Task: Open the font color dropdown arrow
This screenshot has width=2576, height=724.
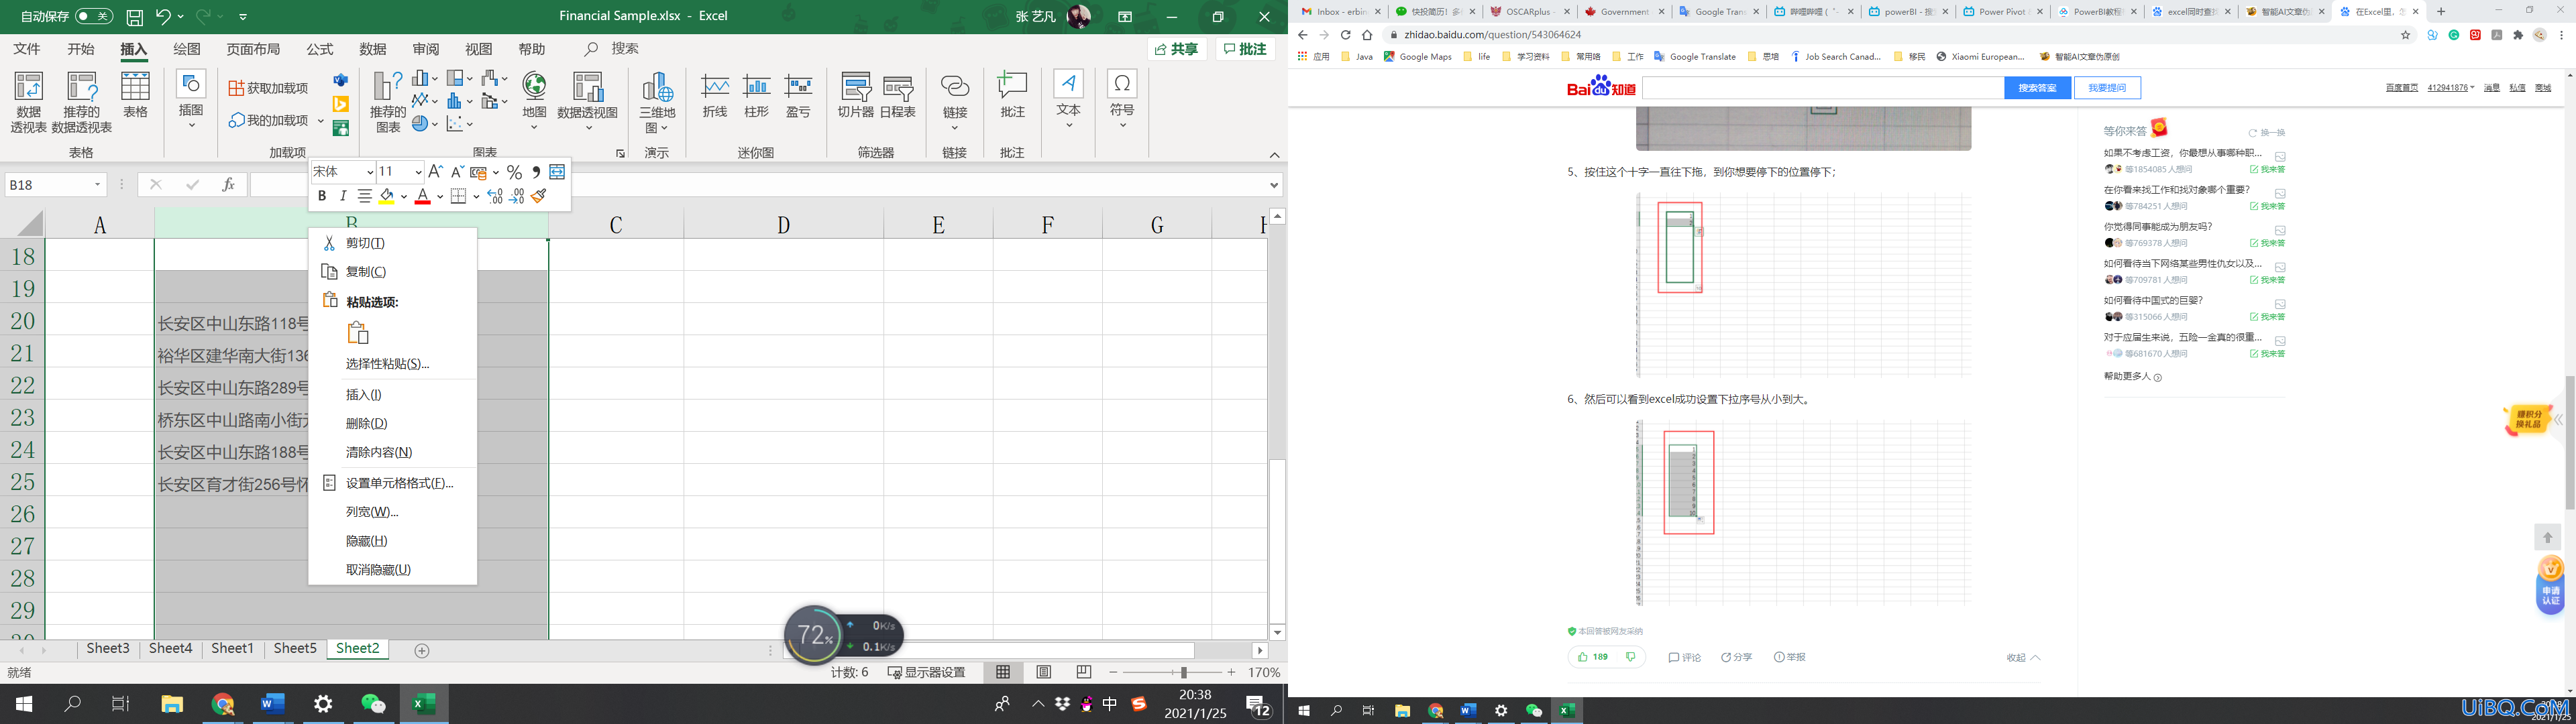Action: click(x=439, y=197)
